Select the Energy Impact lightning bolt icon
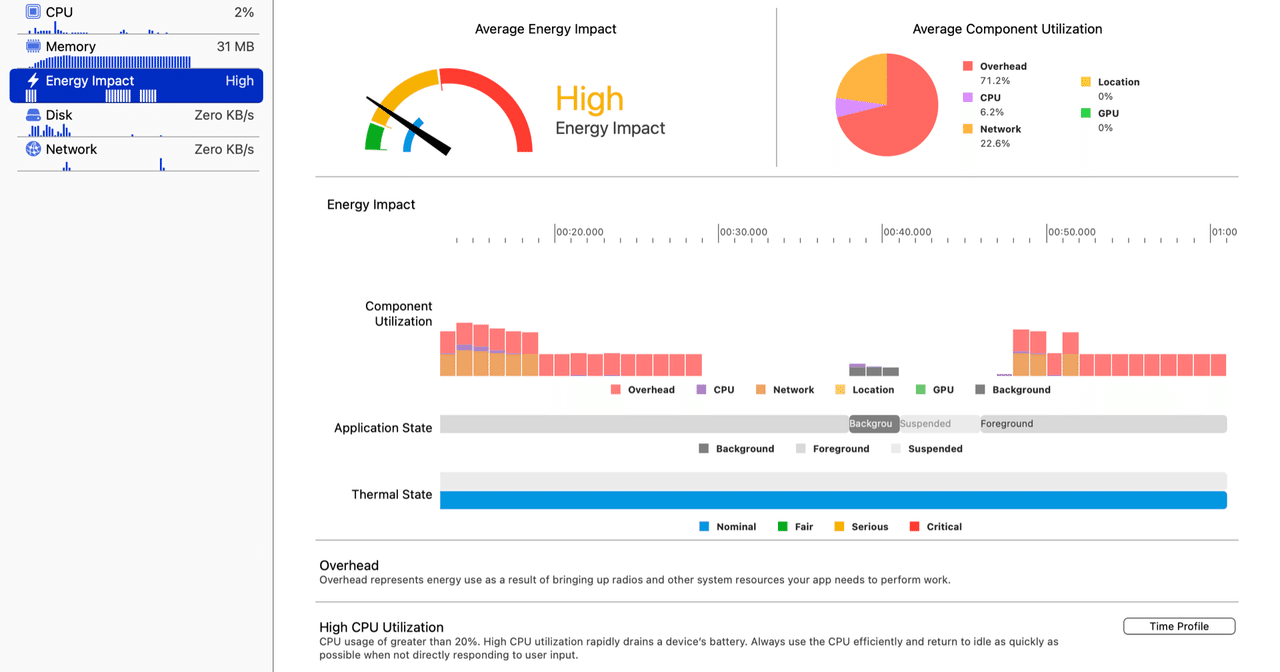Screen dimensions: 1280x672 33,80
